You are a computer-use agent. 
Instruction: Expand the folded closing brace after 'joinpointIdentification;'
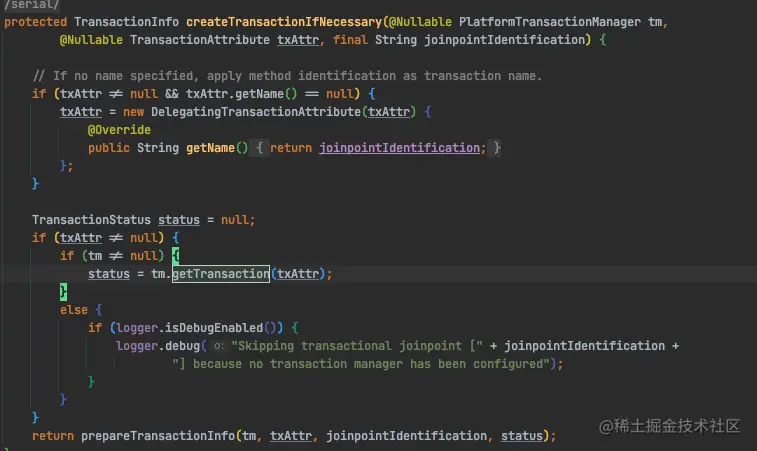tap(497, 148)
